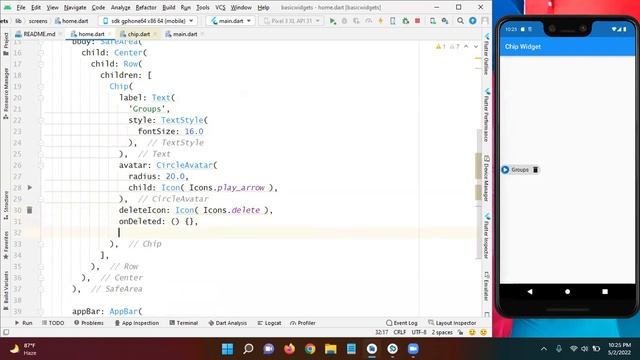Toggle fold marker at line 19 Chip
Image resolution: width=640 pixels, height=360 pixels.
41,87
